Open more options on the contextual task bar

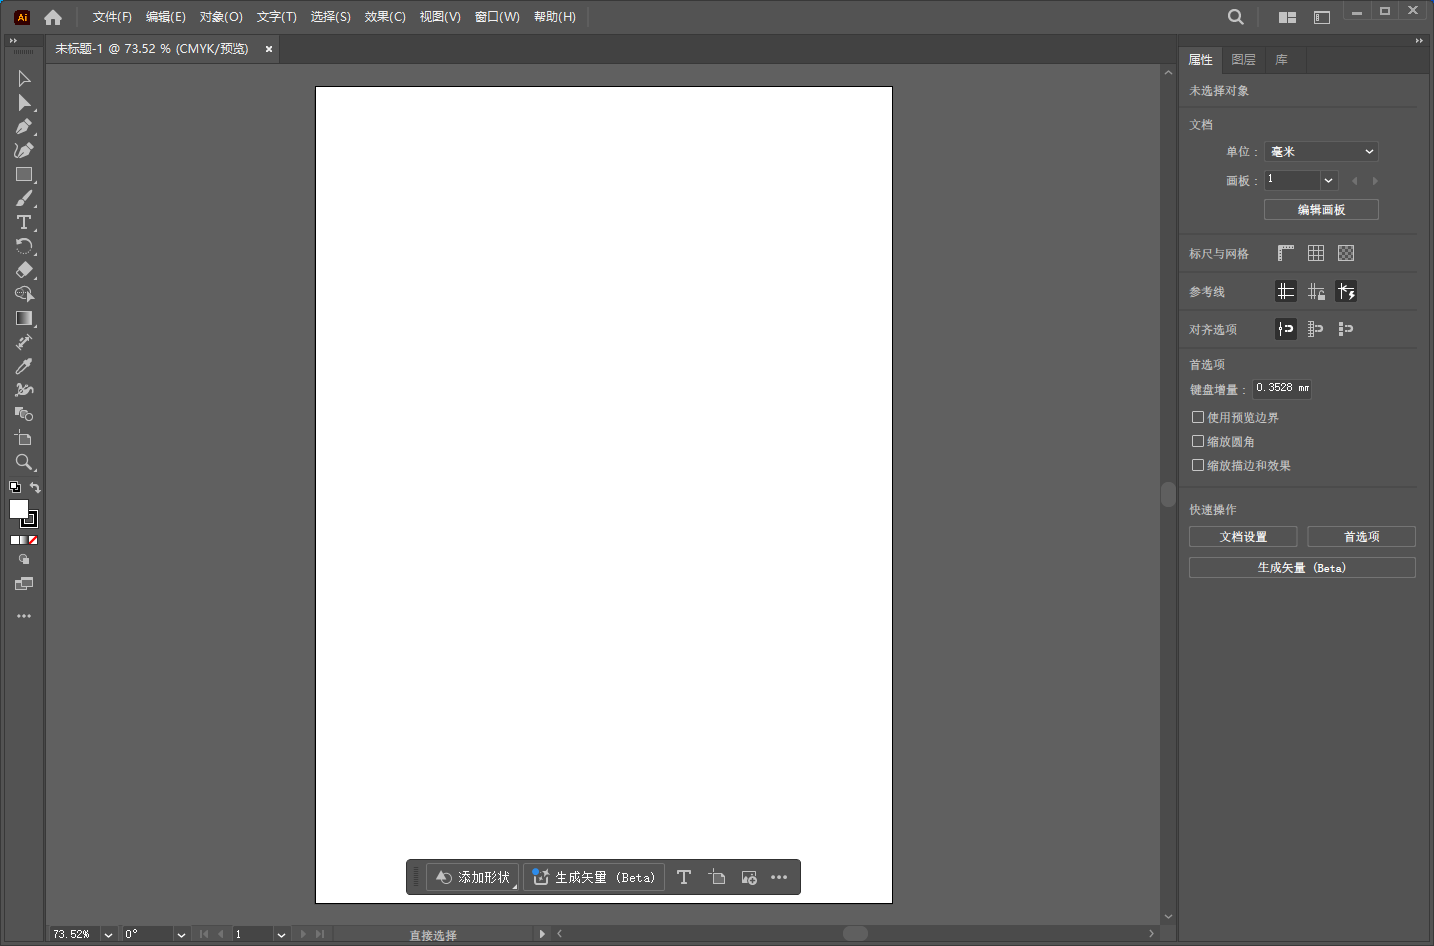click(x=779, y=877)
